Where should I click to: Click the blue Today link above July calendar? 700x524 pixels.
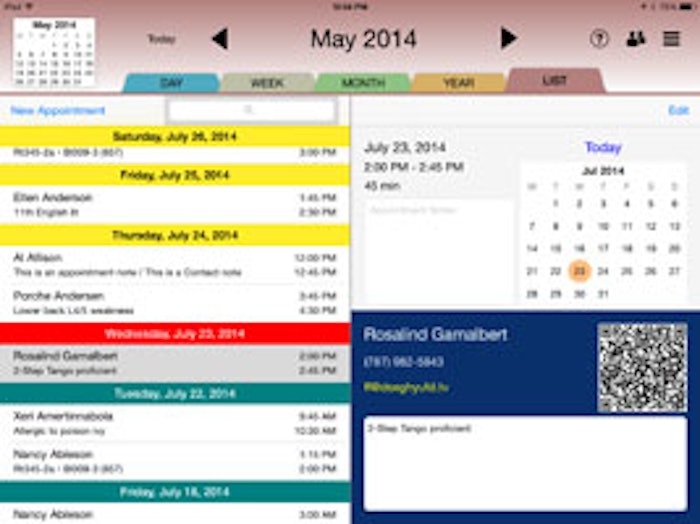click(x=602, y=147)
